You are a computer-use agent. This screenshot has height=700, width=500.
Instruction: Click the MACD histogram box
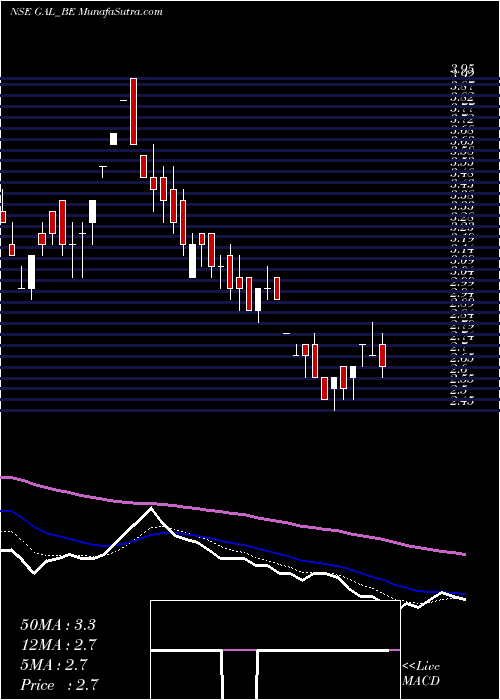coord(275,650)
